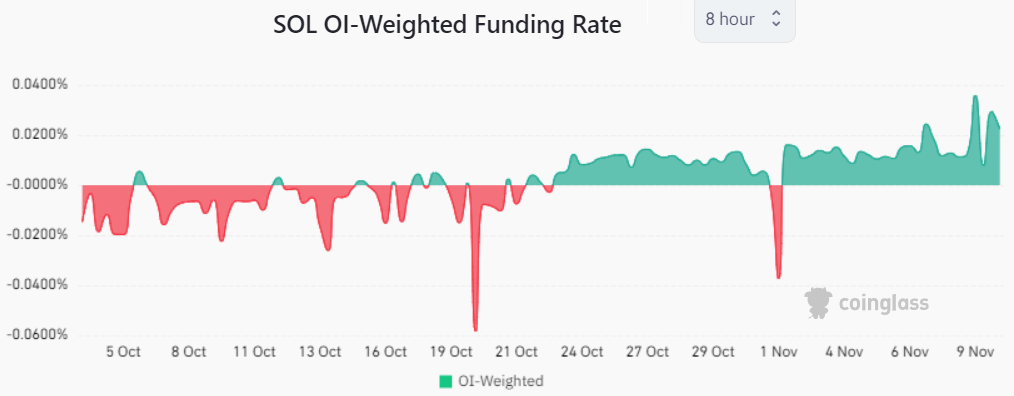Image resolution: width=1014 pixels, height=396 pixels.
Task: Select the 13 Oct date axis label
Action: tap(320, 351)
